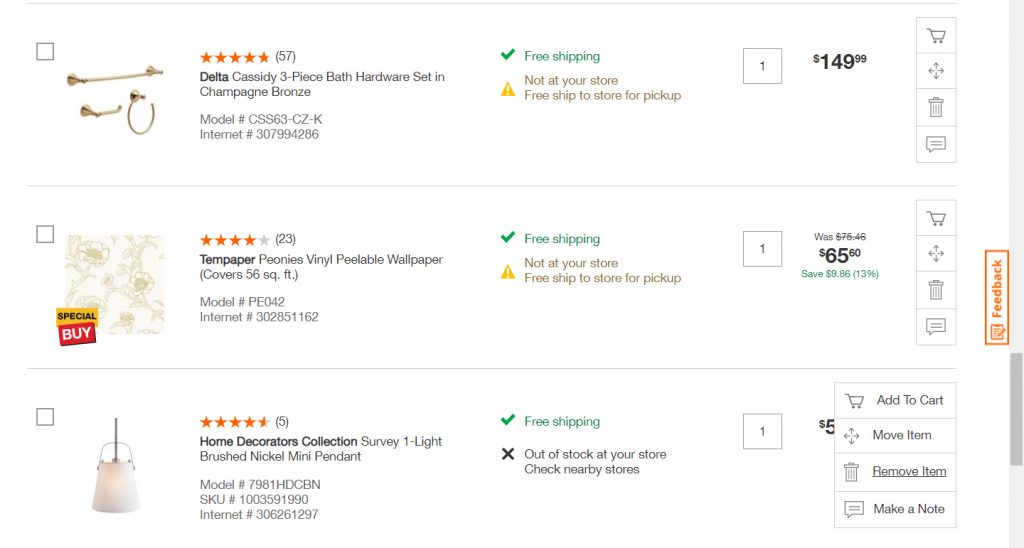This screenshot has height=548, width=1024.
Task: Add Tempaper wallpaper to cart via cart icon
Action: [x=936, y=218]
